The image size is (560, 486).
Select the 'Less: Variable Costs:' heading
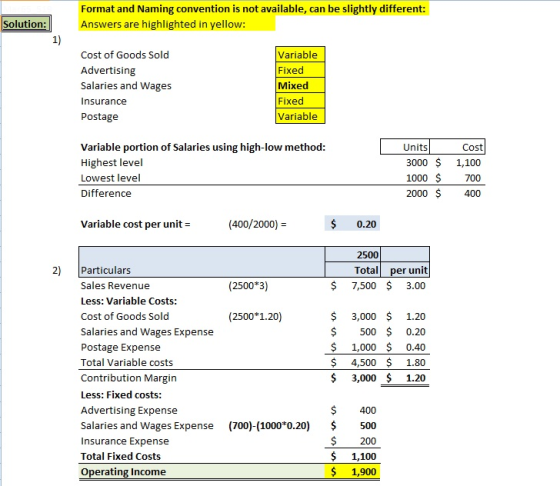click(129, 301)
